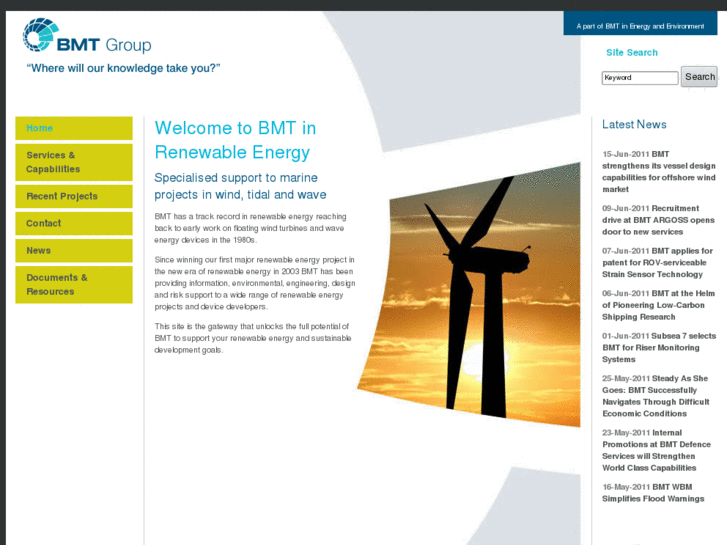Click the Latest News heading

click(634, 124)
